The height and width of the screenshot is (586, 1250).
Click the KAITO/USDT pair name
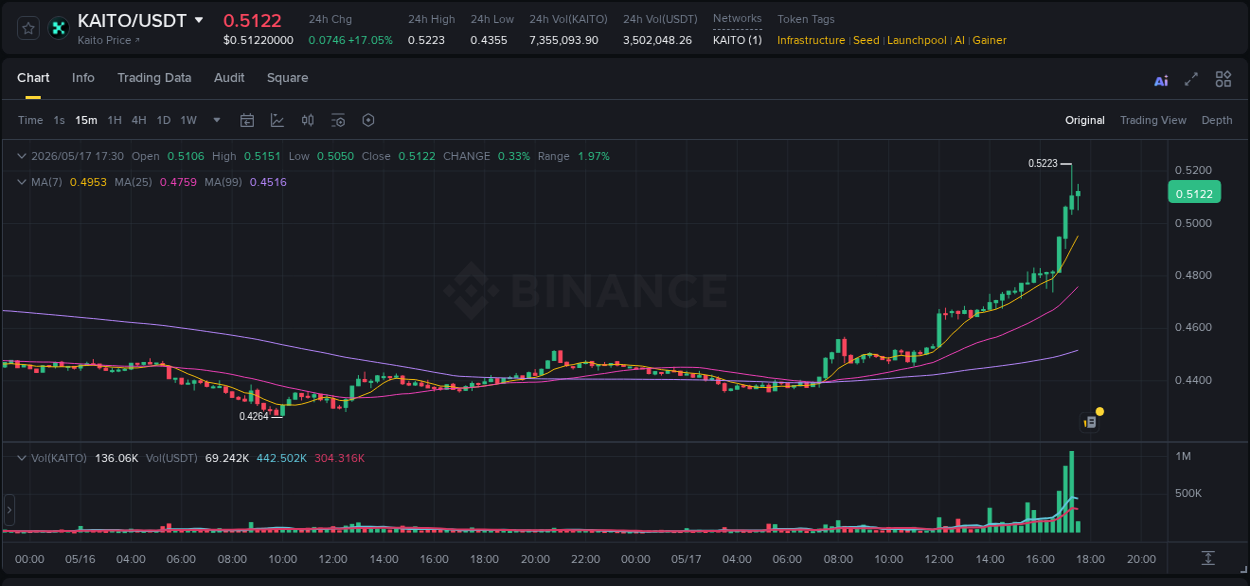(132, 20)
